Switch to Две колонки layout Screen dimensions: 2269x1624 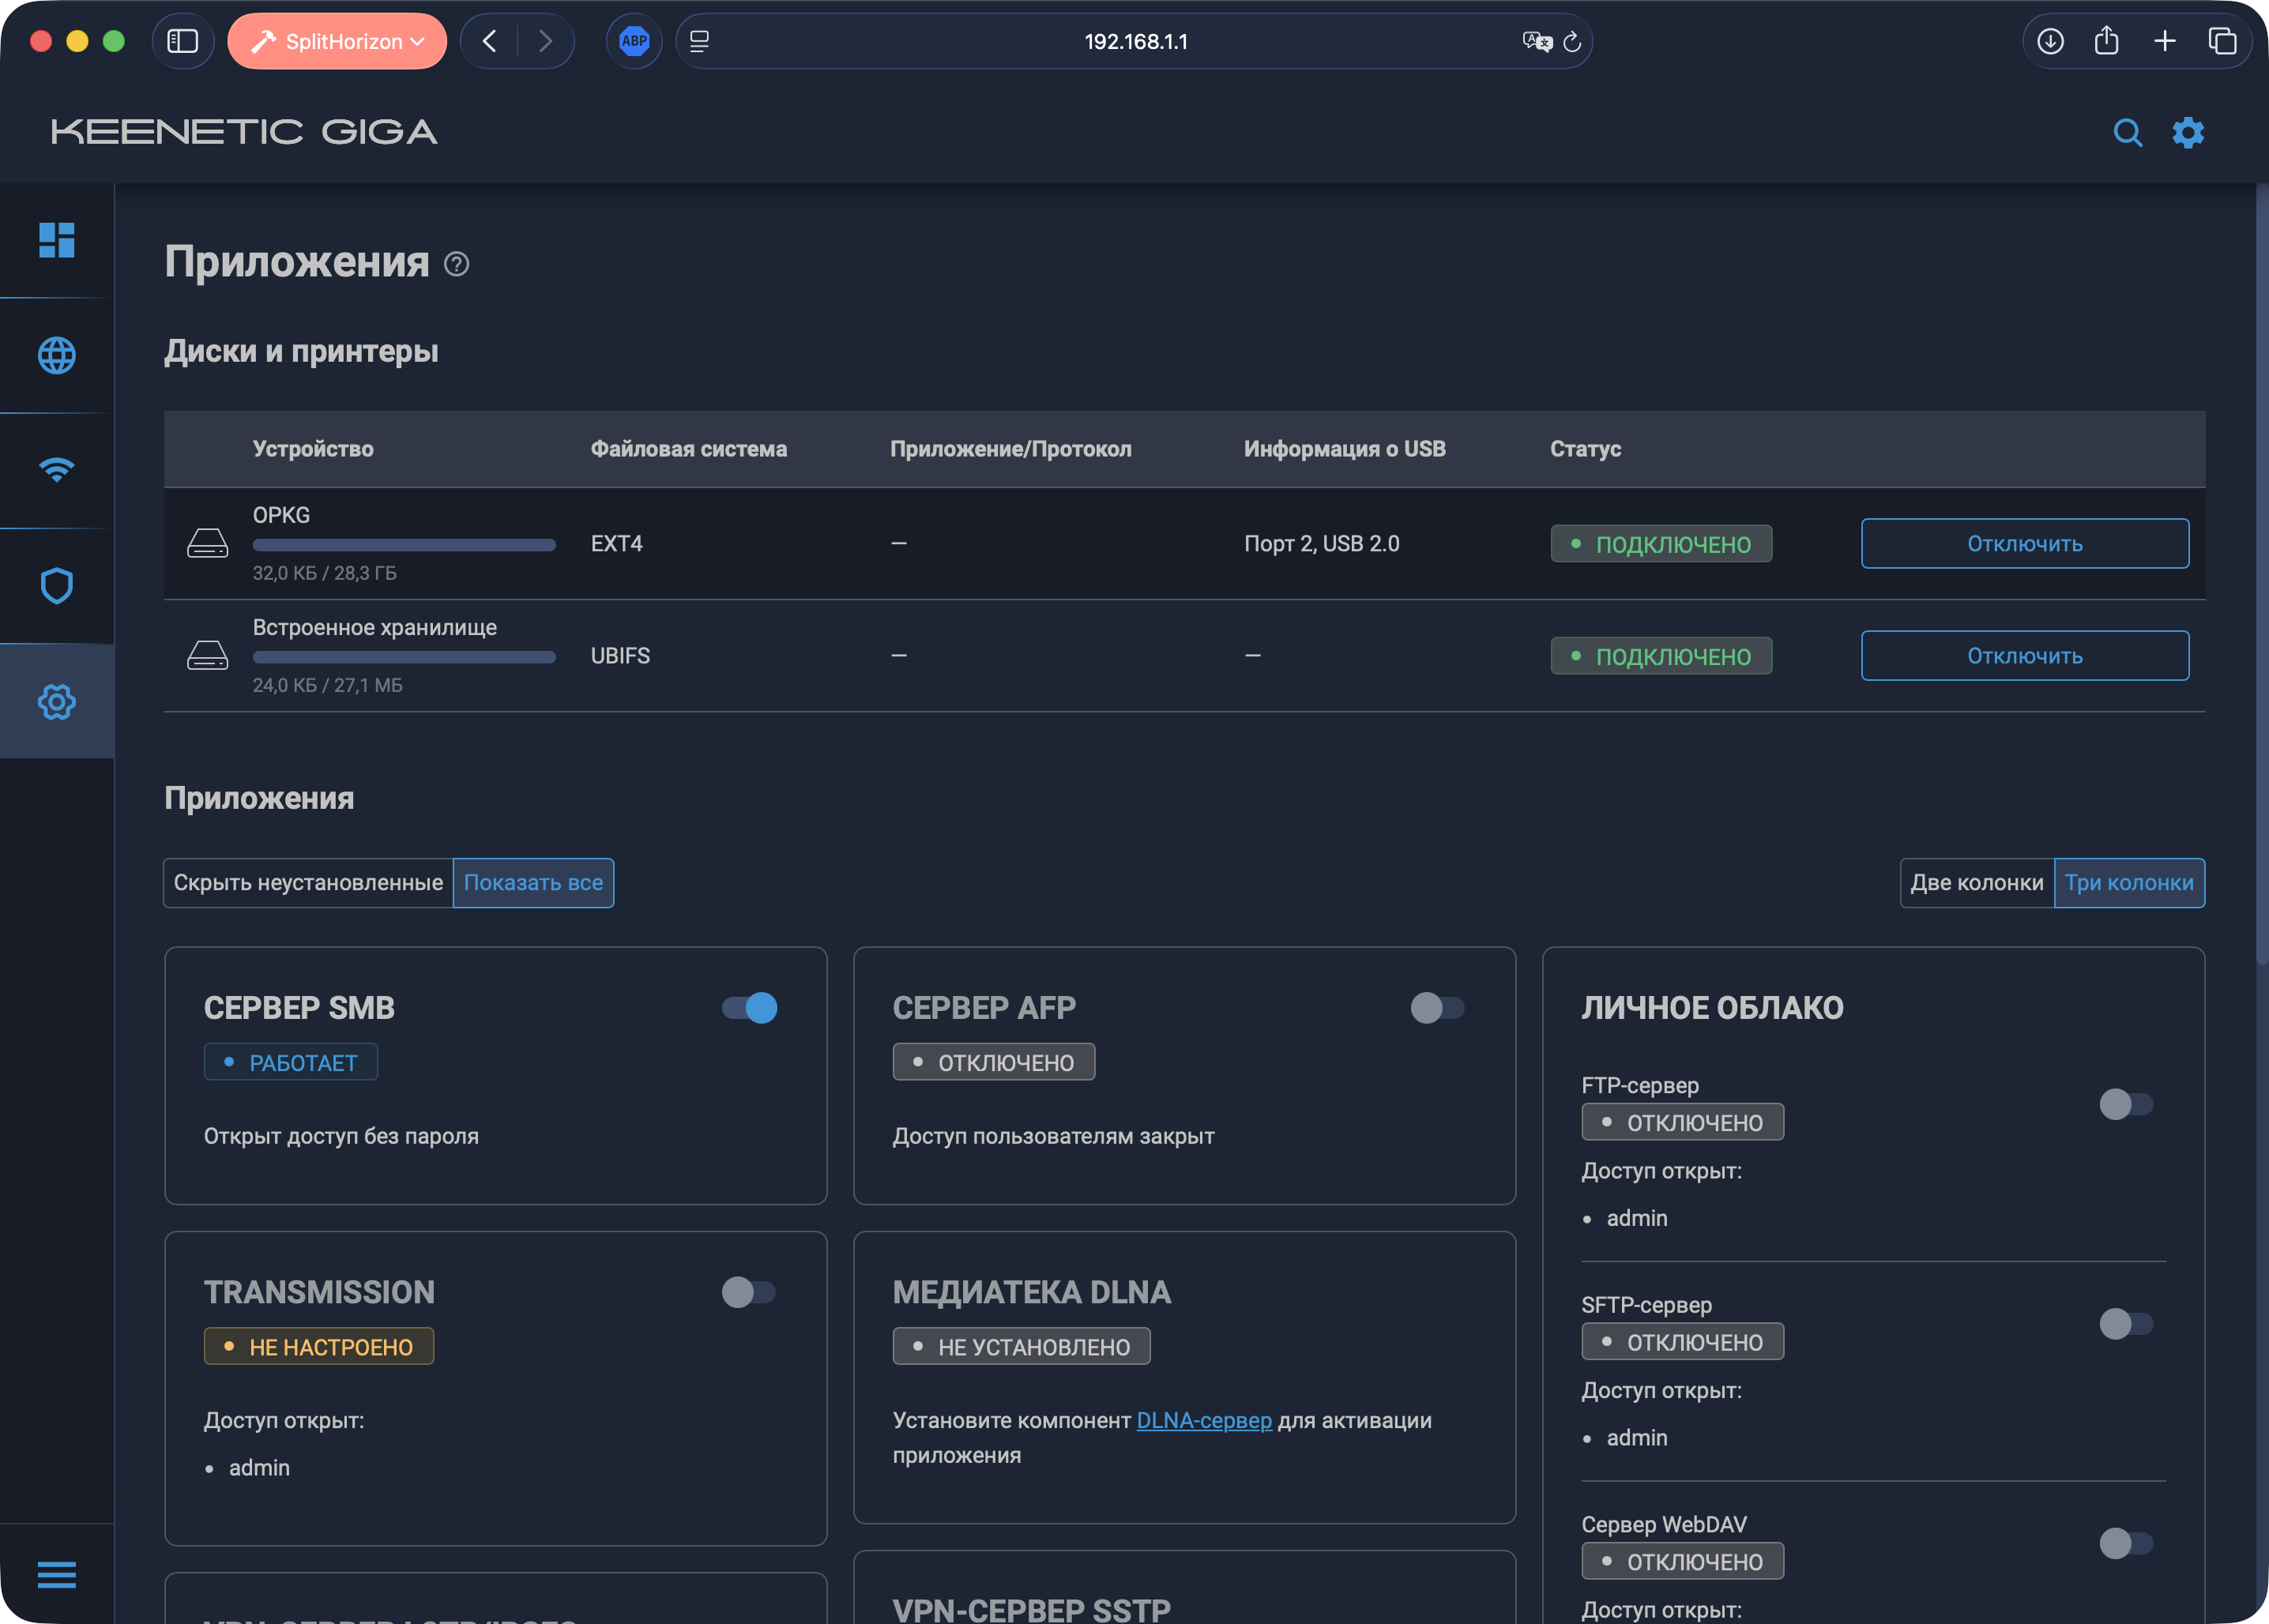tap(1977, 883)
